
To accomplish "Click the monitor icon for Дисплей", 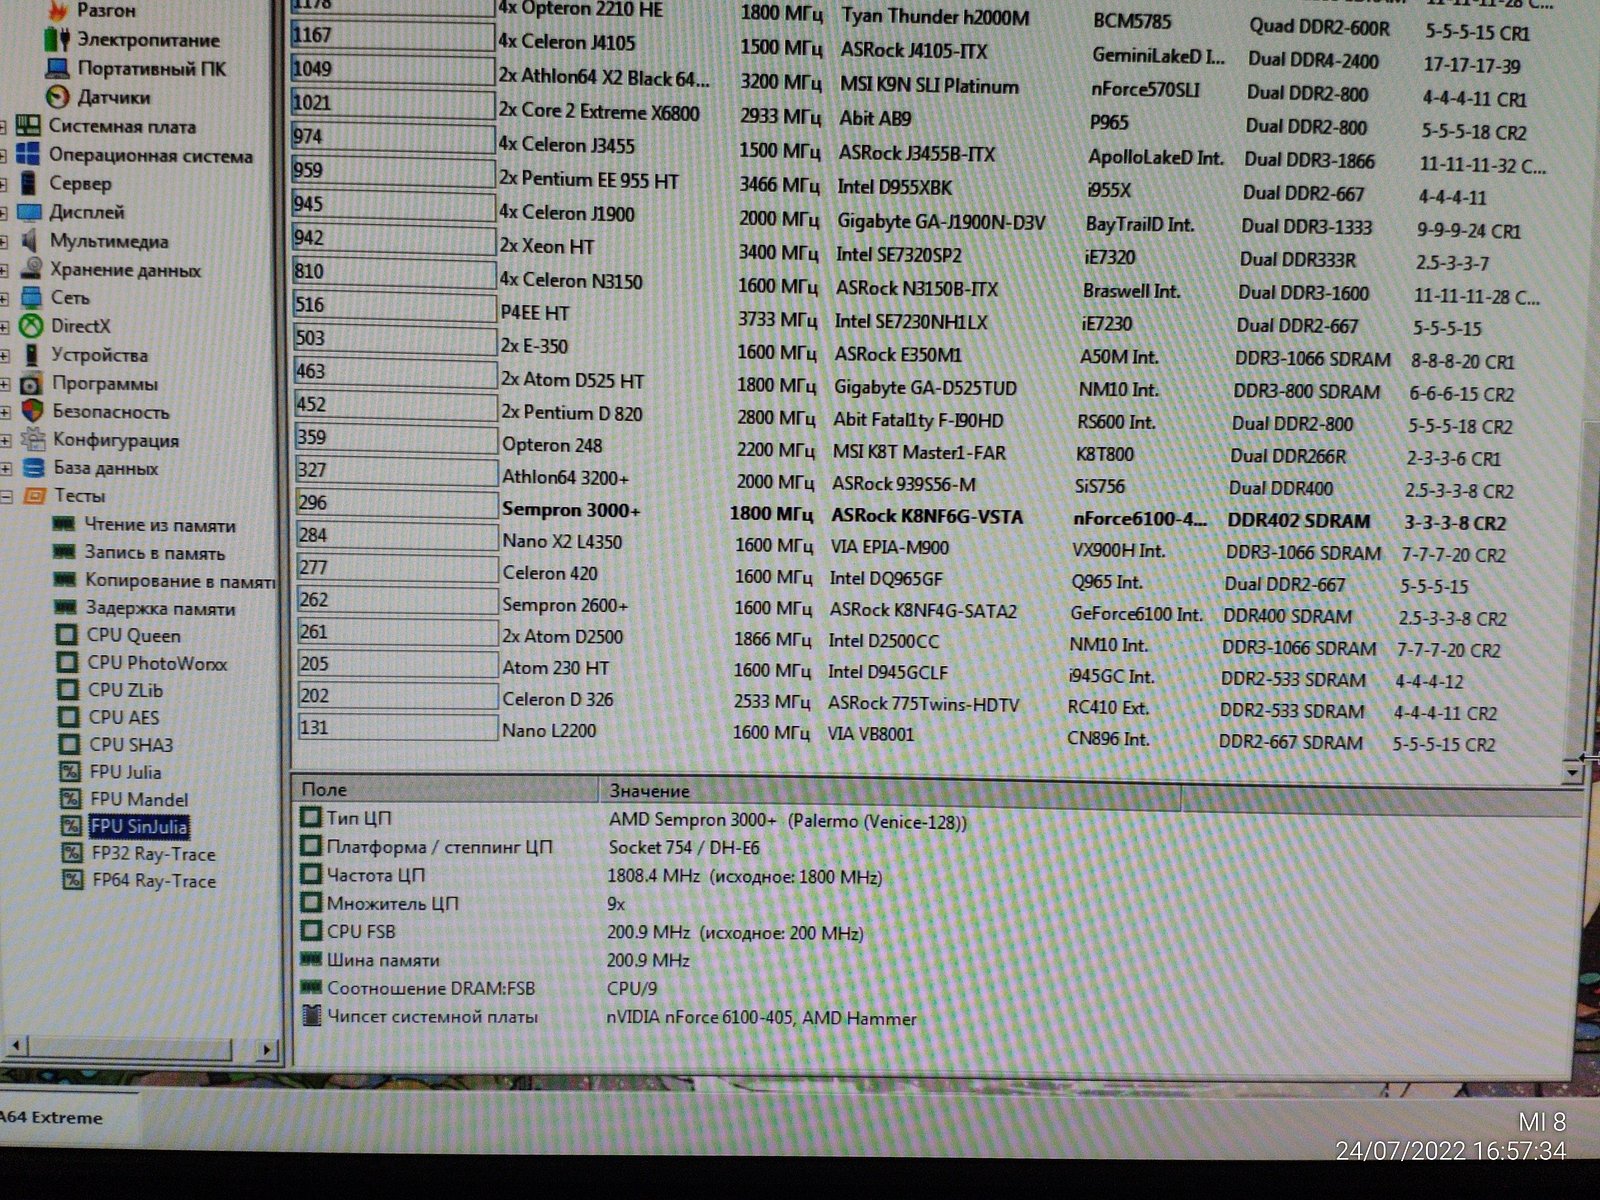I will click(x=30, y=212).
